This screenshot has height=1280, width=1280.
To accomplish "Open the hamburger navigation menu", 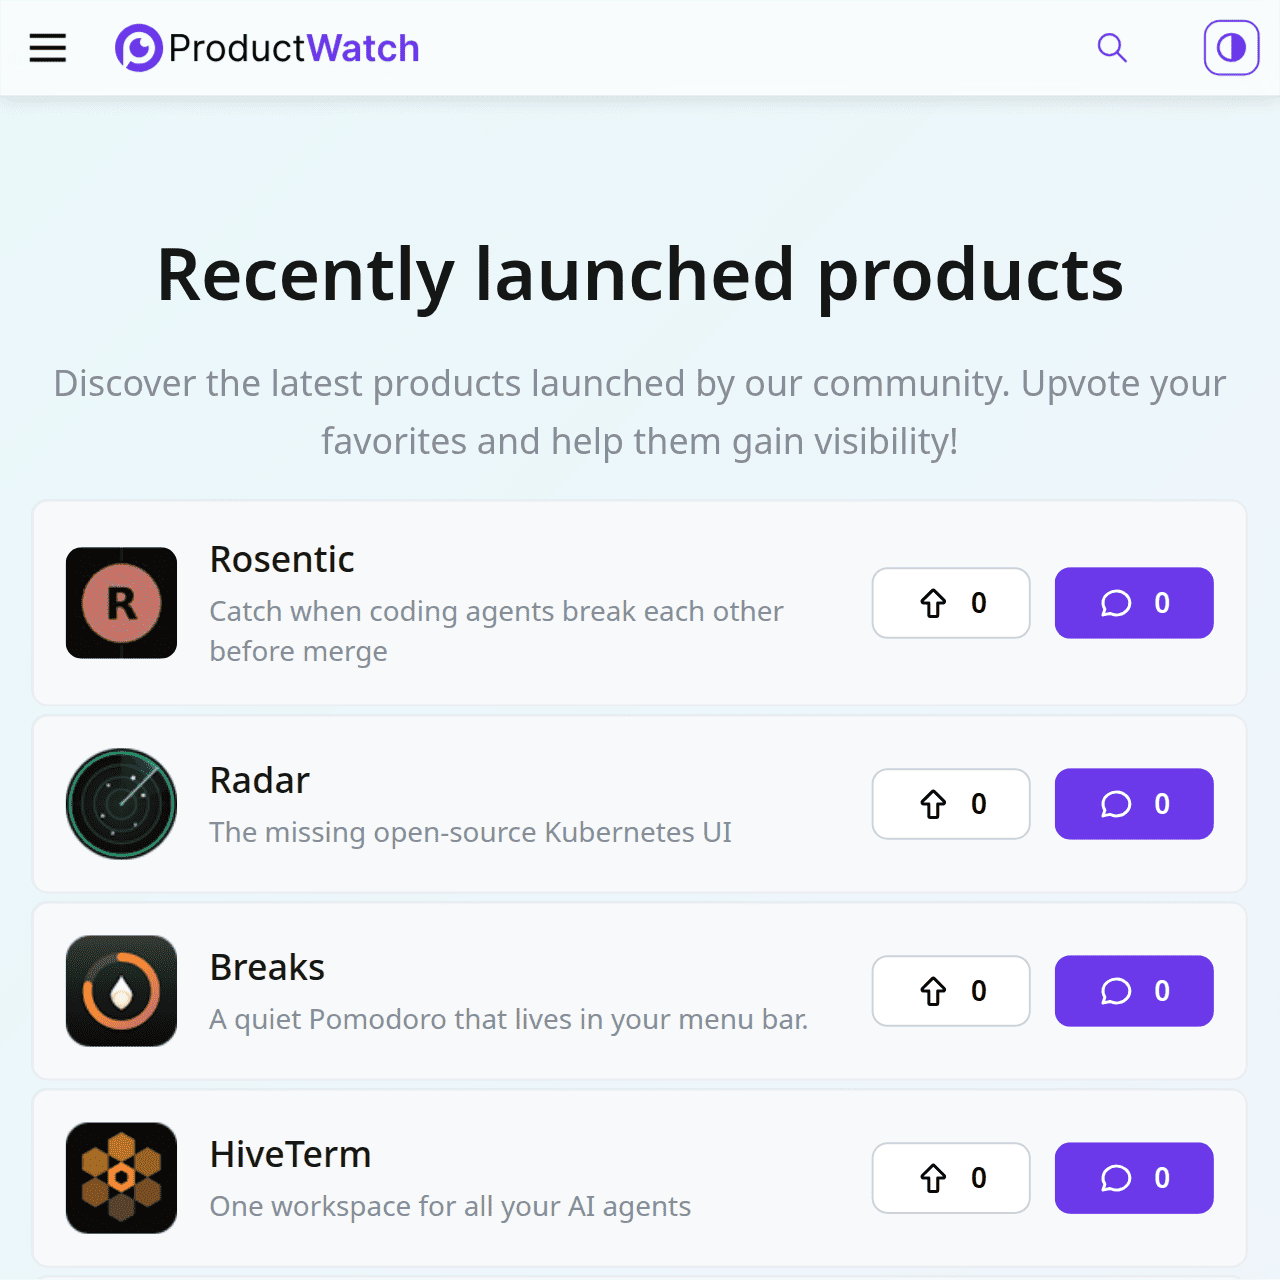I will pyautogui.click(x=47, y=48).
